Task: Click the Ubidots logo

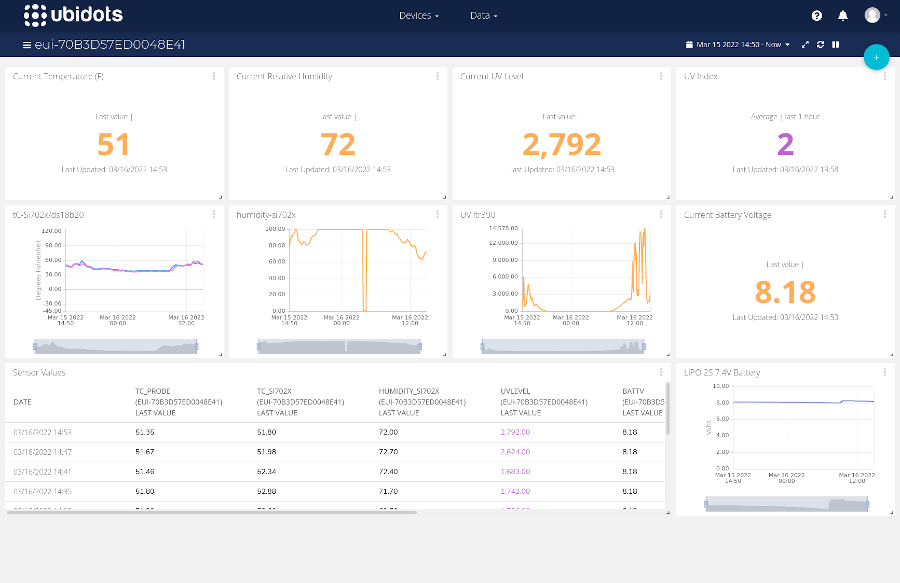Action: tap(73, 15)
